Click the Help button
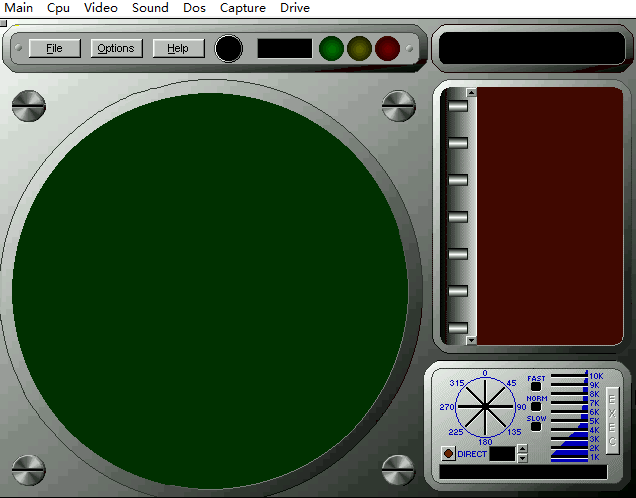This screenshot has width=636, height=498. click(x=178, y=48)
